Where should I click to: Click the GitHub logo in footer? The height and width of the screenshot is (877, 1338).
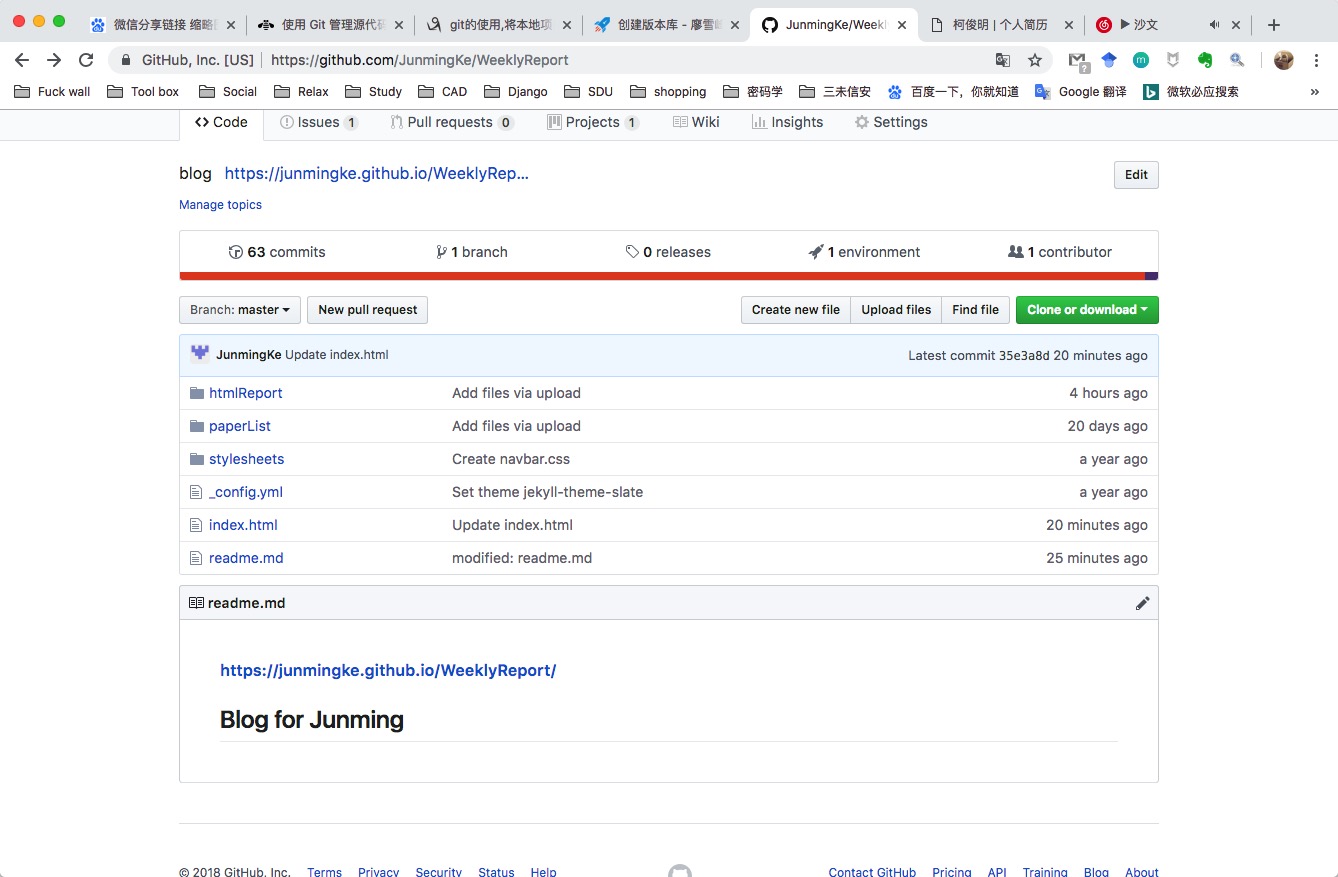click(x=679, y=871)
